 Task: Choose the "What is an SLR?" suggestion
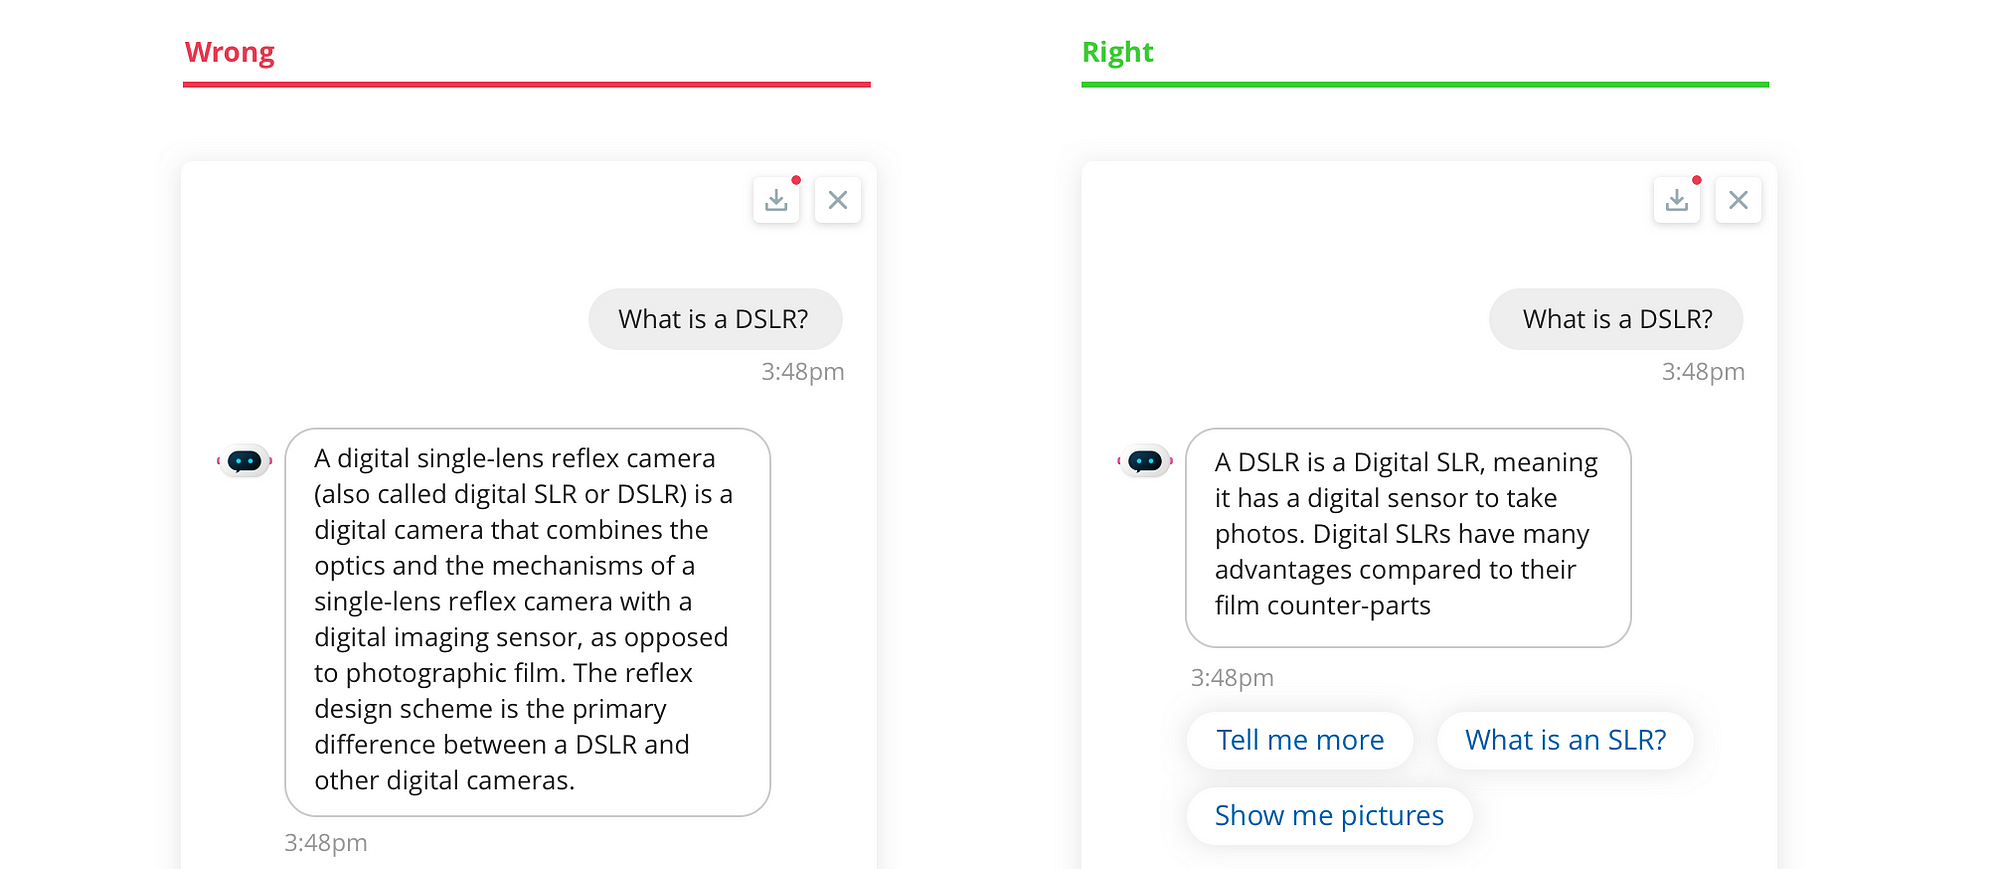tap(1565, 740)
